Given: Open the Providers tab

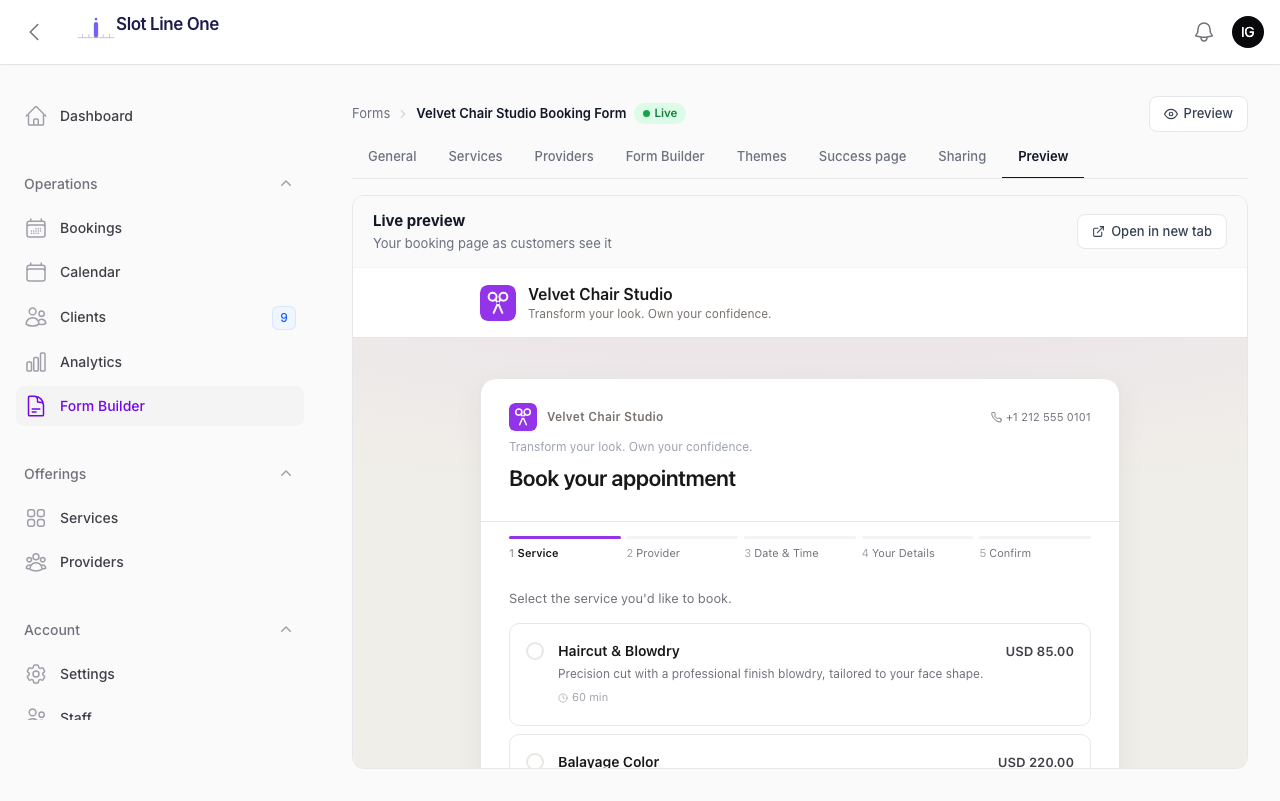Looking at the screenshot, I should pos(564,156).
